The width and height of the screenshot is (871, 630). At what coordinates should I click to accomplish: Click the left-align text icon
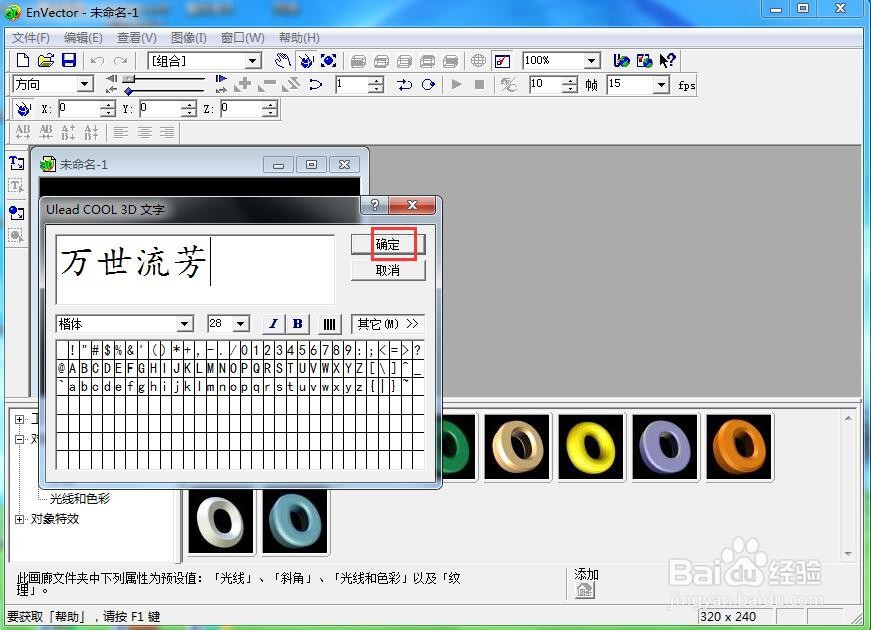coord(121,132)
